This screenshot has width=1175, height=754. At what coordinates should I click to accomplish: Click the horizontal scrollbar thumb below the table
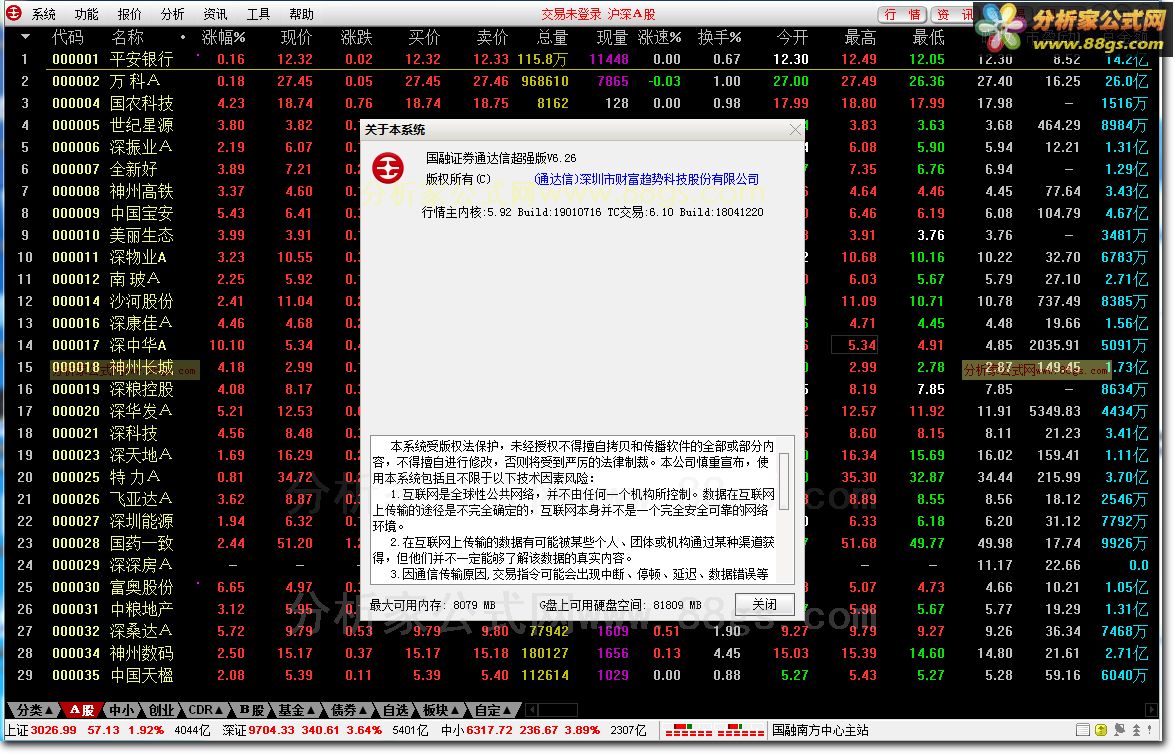(x=558, y=709)
